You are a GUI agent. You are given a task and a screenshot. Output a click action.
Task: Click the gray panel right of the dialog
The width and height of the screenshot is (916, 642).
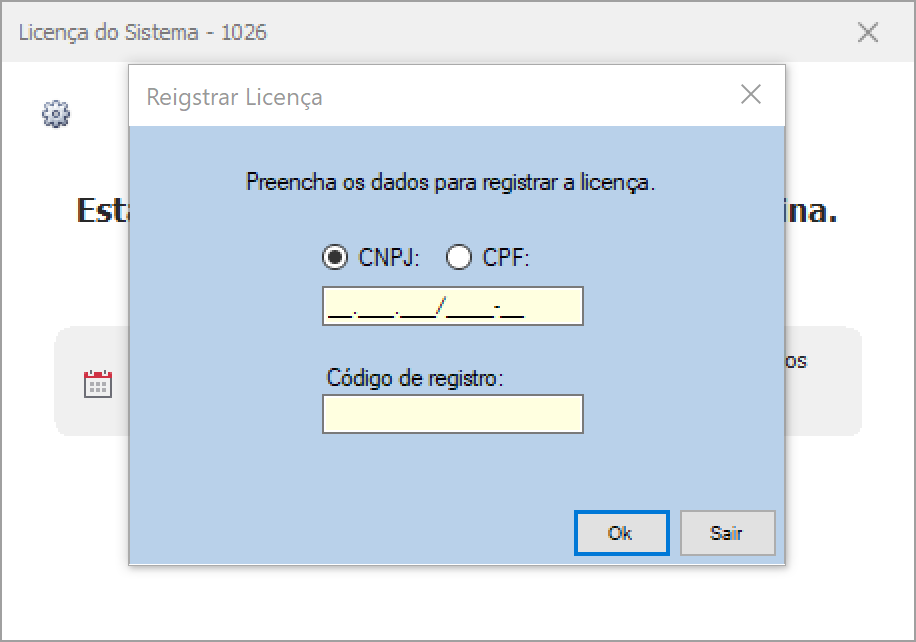[823, 400]
